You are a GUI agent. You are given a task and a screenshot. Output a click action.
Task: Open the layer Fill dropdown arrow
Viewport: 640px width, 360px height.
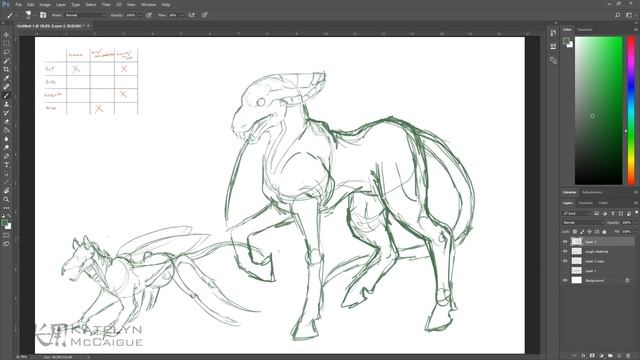(x=635, y=232)
